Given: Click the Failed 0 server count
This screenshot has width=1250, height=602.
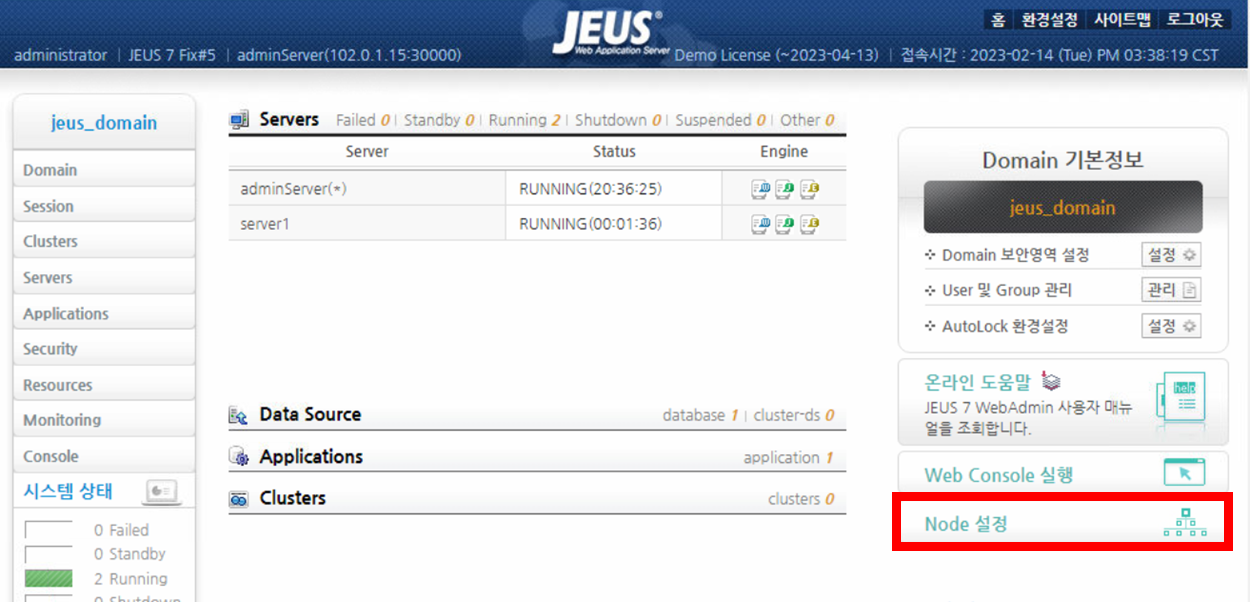Looking at the screenshot, I should [363, 120].
